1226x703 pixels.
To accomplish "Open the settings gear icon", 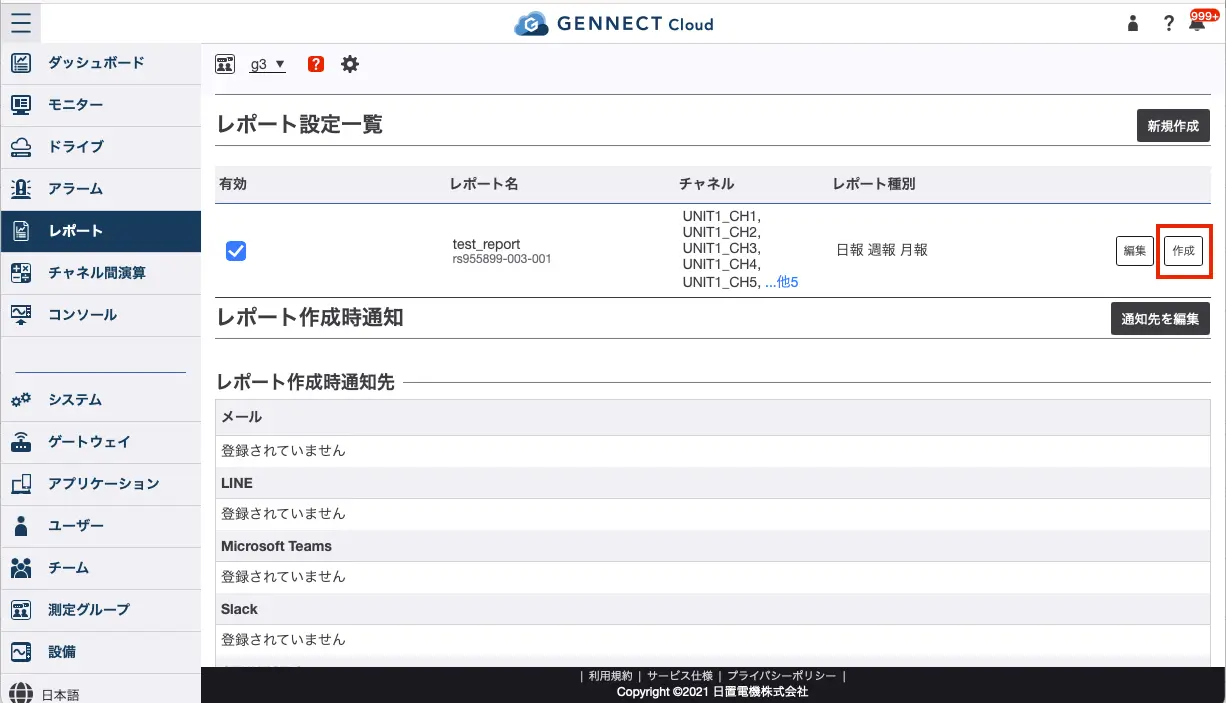I will 349,64.
